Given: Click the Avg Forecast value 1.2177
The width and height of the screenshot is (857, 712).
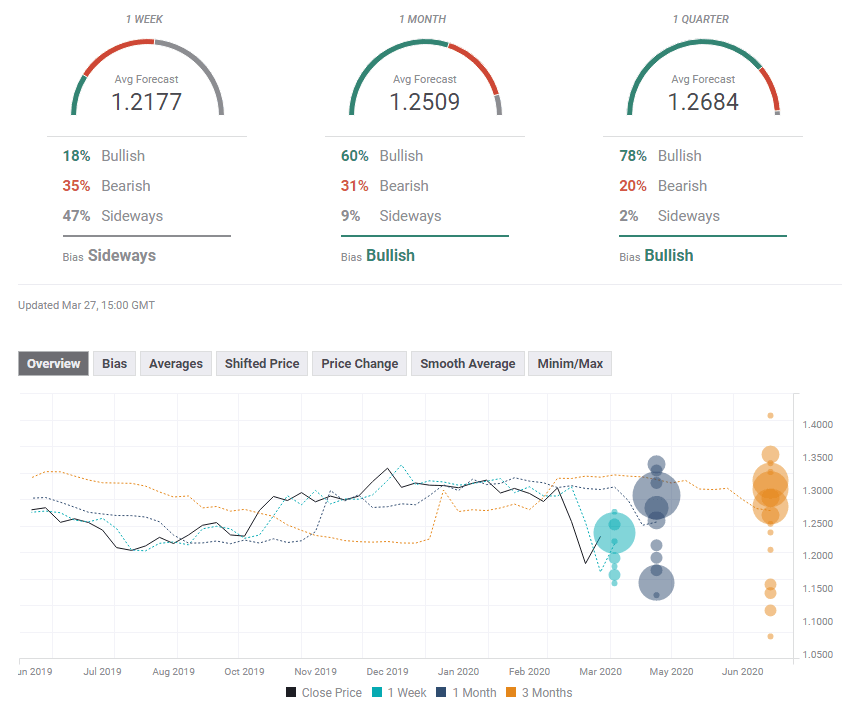Looking at the screenshot, I should click(x=146, y=100).
